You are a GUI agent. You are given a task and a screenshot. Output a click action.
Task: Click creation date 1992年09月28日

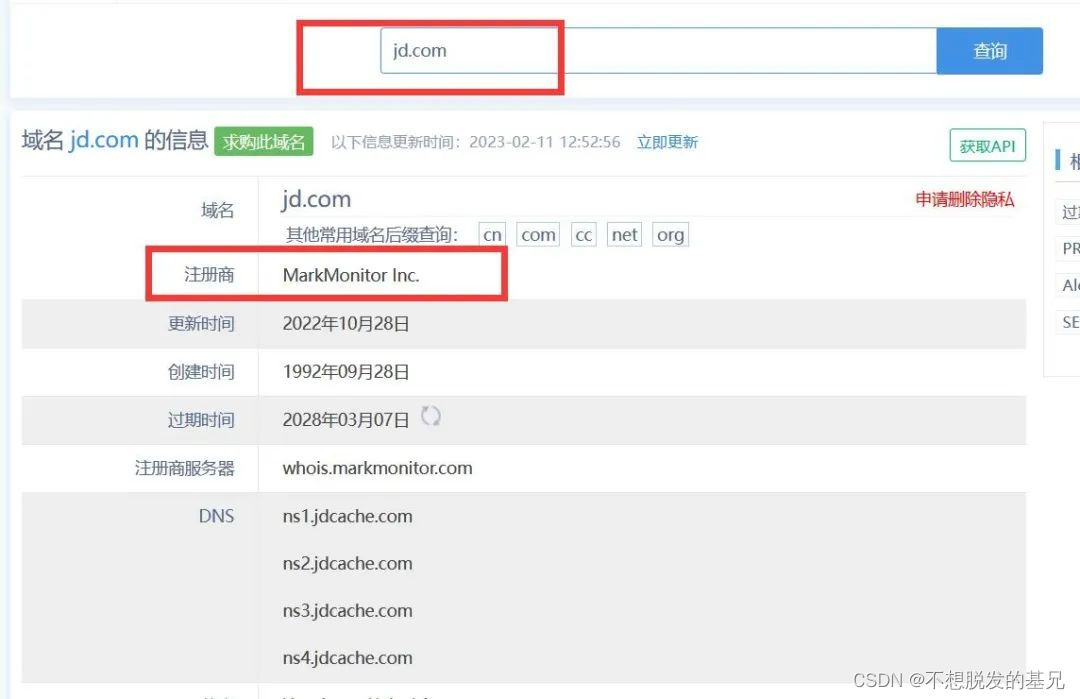346,372
